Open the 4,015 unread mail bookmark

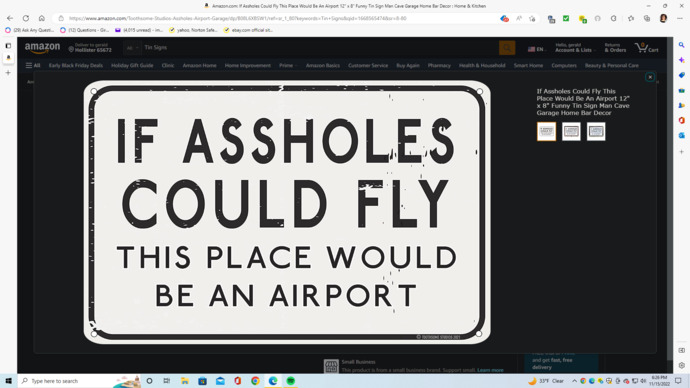139,30
